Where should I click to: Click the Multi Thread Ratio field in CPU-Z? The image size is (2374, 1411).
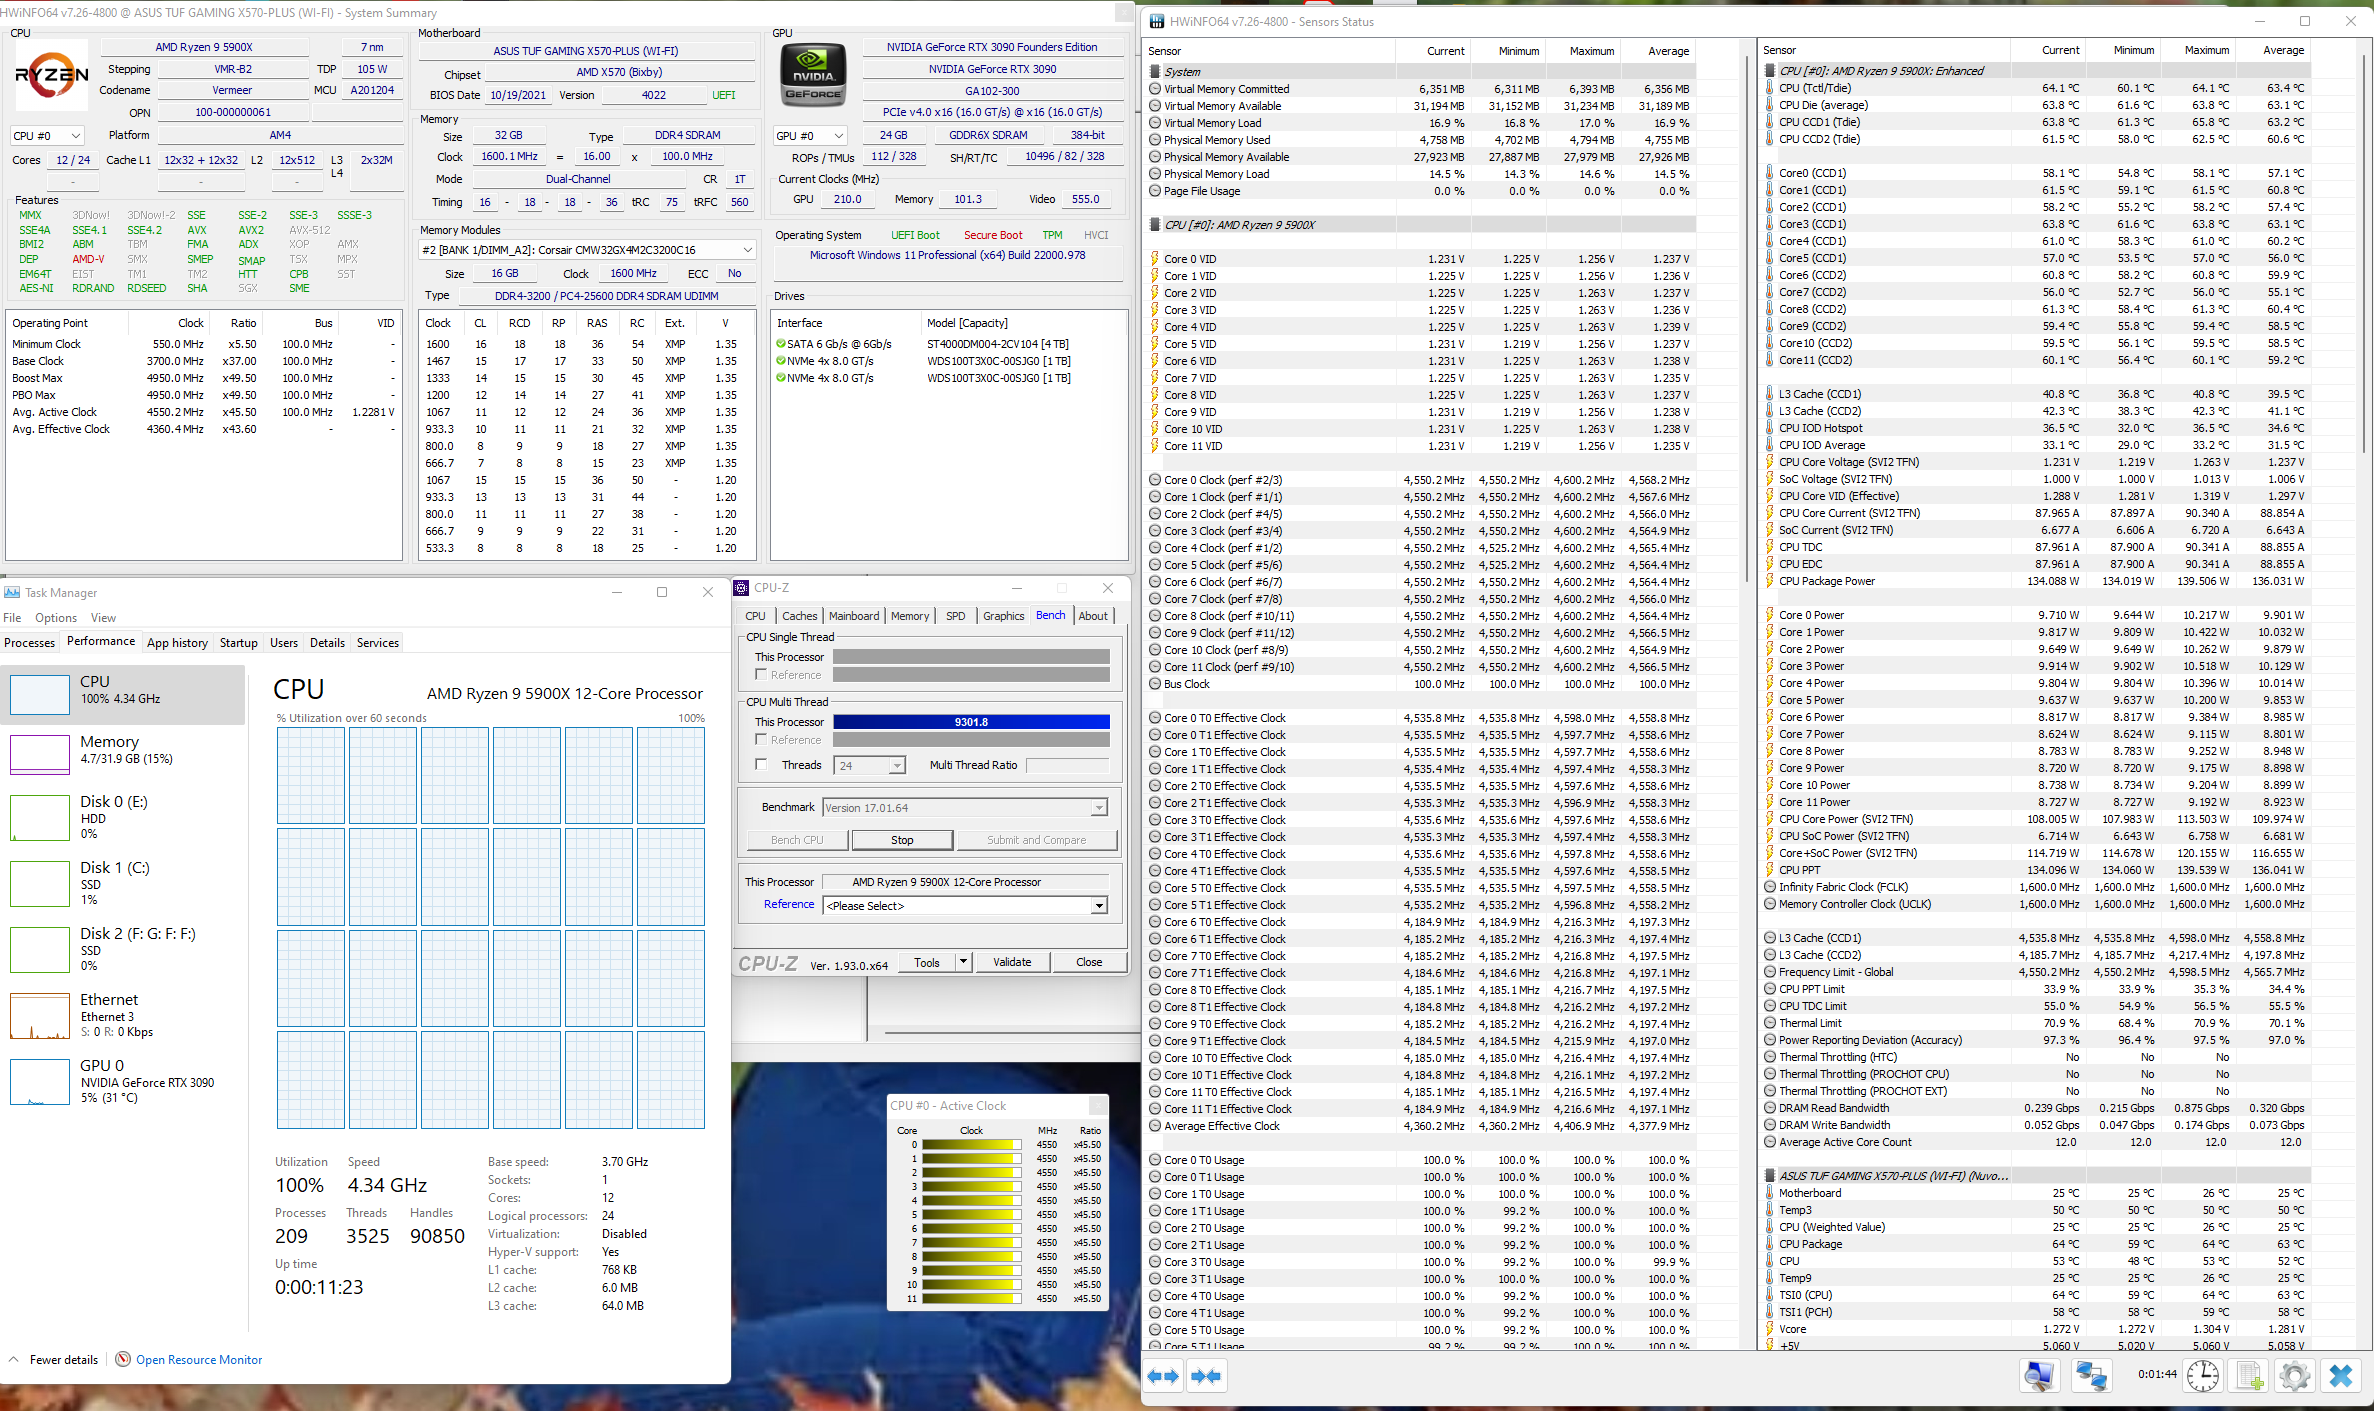(1068, 765)
